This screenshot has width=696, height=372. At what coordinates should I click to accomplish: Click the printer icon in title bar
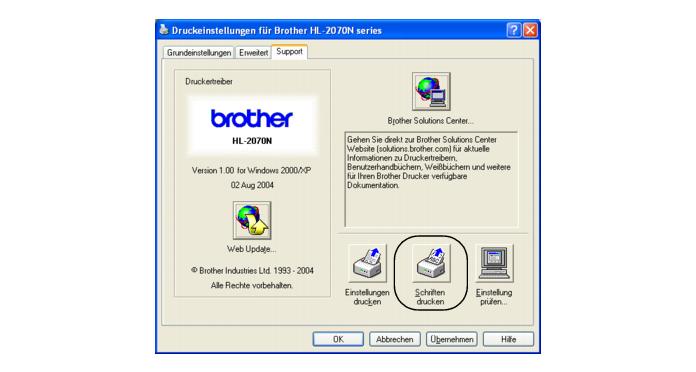164,30
